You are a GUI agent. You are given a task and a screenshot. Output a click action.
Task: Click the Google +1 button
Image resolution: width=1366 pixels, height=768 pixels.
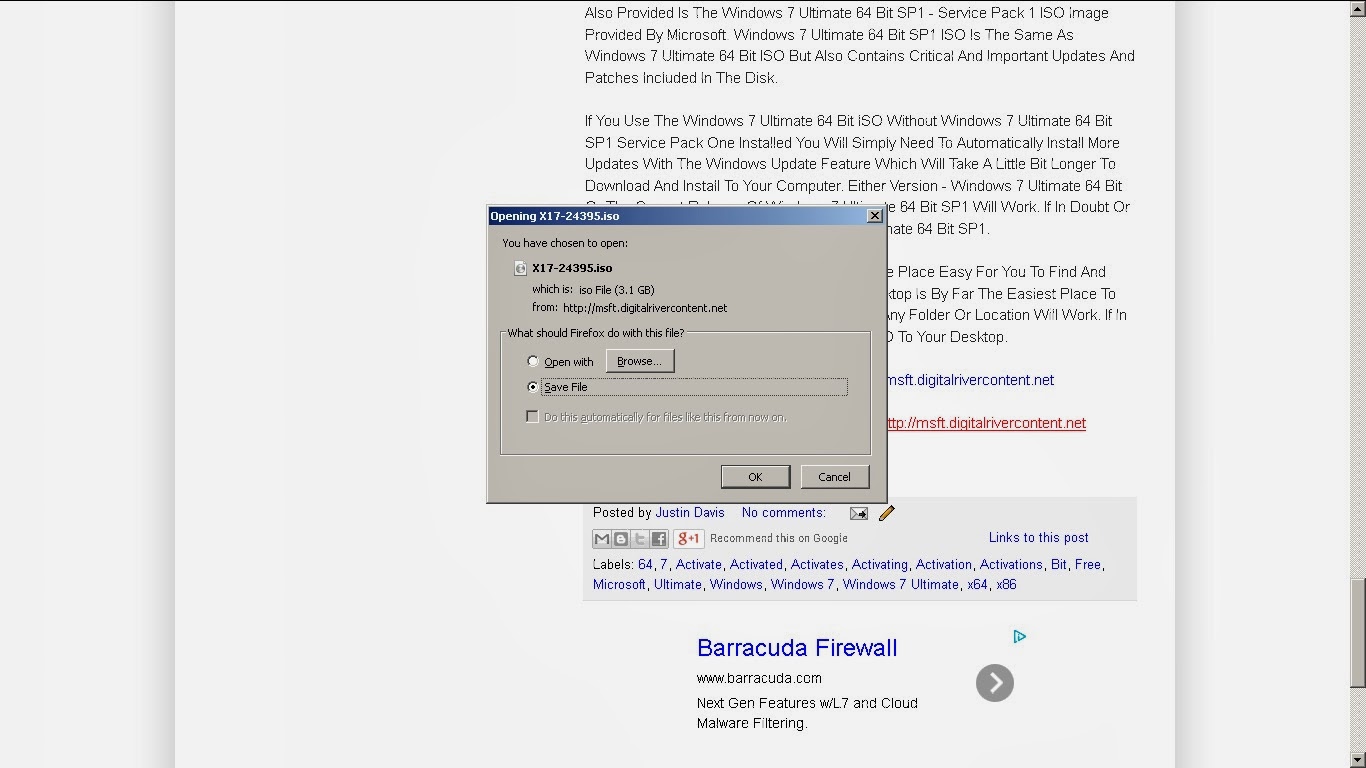(x=688, y=539)
